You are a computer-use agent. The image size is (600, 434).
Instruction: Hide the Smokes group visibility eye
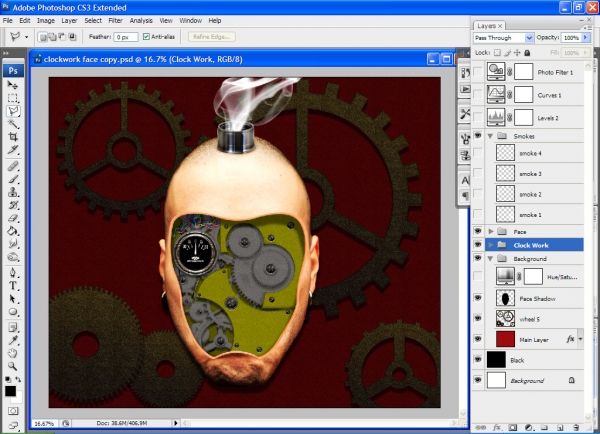478,135
